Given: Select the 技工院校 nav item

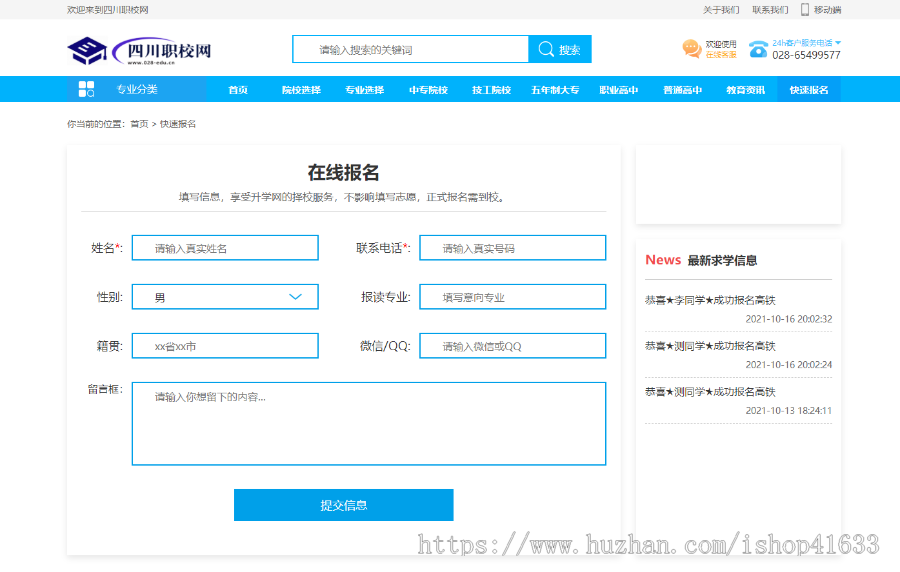Looking at the screenshot, I should [491, 90].
